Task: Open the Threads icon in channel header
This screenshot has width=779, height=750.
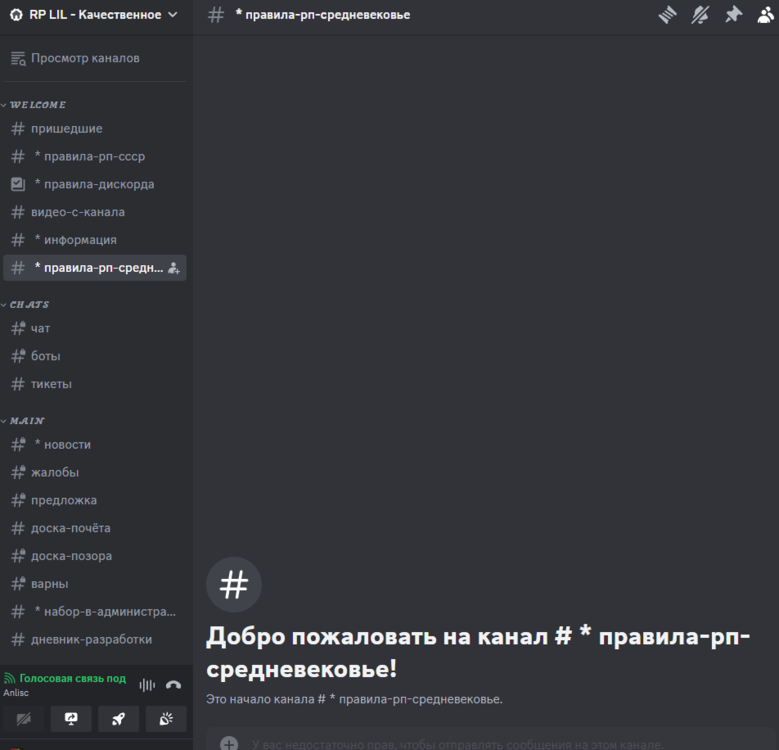Action: click(x=667, y=15)
